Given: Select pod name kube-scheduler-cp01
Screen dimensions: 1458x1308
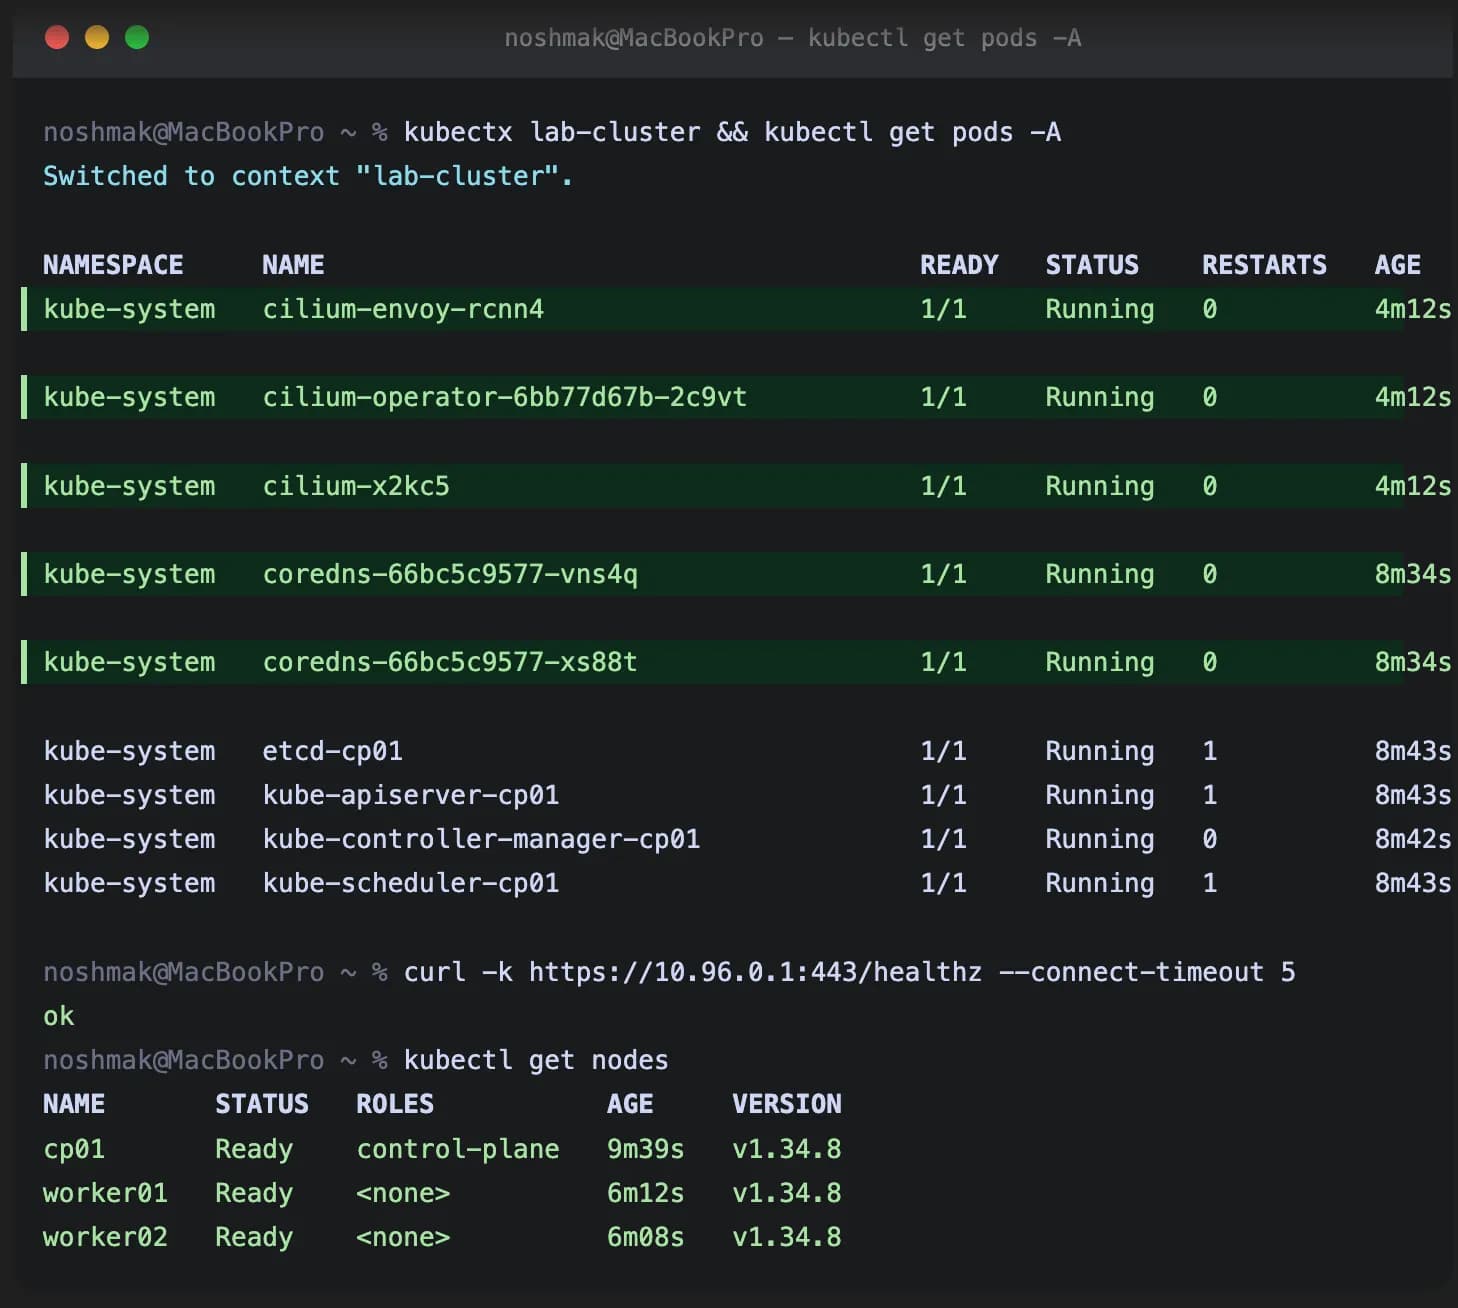Looking at the screenshot, I should tap(410, 883).
